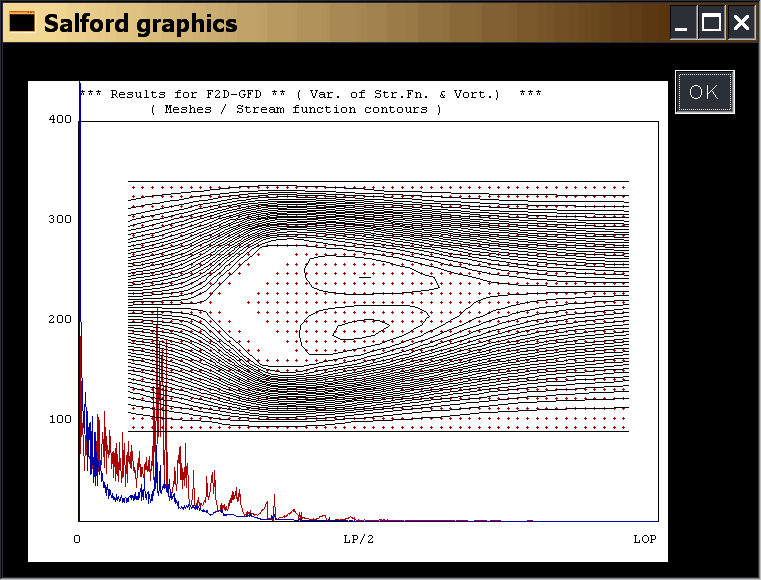This screenshot has width=761, height=580.
Task: Minimize the Salford graphics window
Action: 683,22
